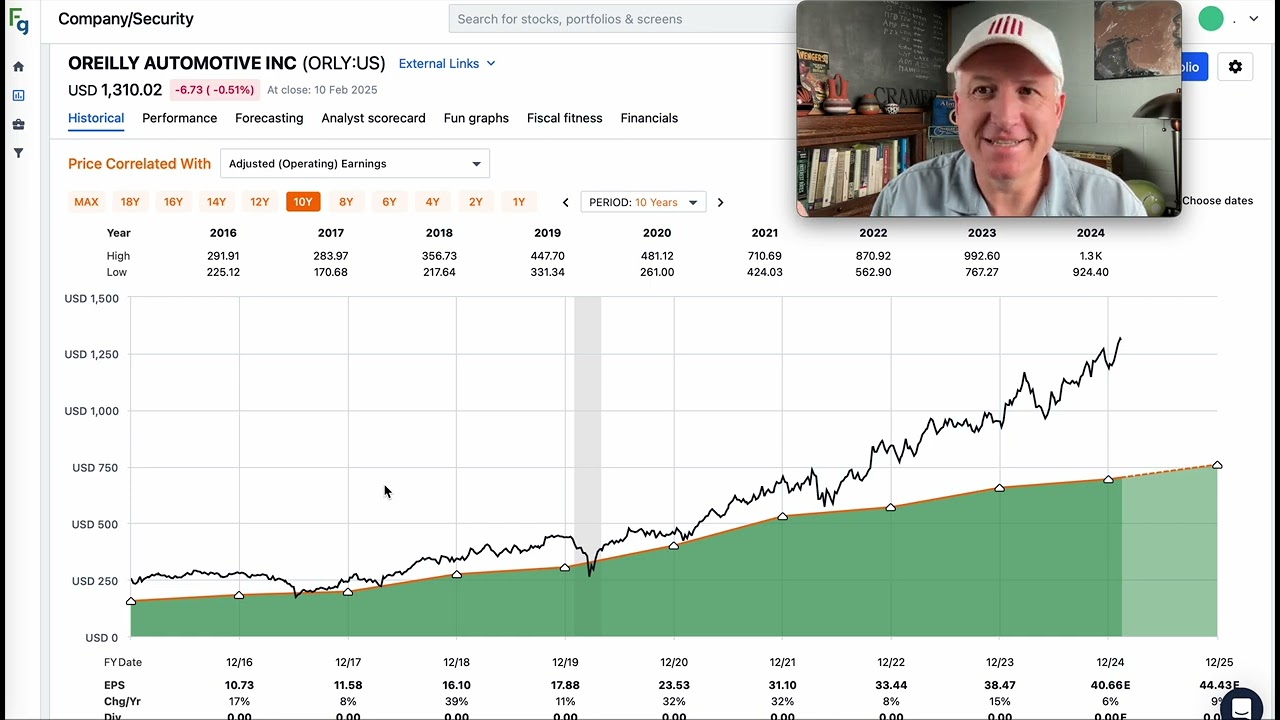
Task: Open the chart analysis sidebar icon
Action: (18, 96)
